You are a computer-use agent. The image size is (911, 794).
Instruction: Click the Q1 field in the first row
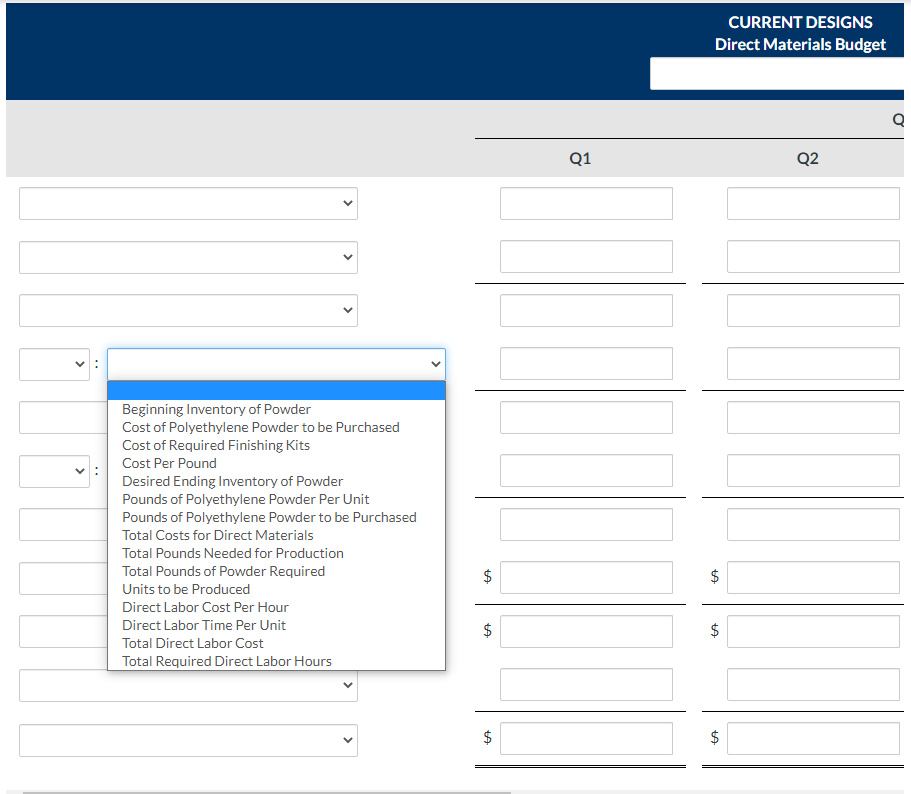pos(586,203)
